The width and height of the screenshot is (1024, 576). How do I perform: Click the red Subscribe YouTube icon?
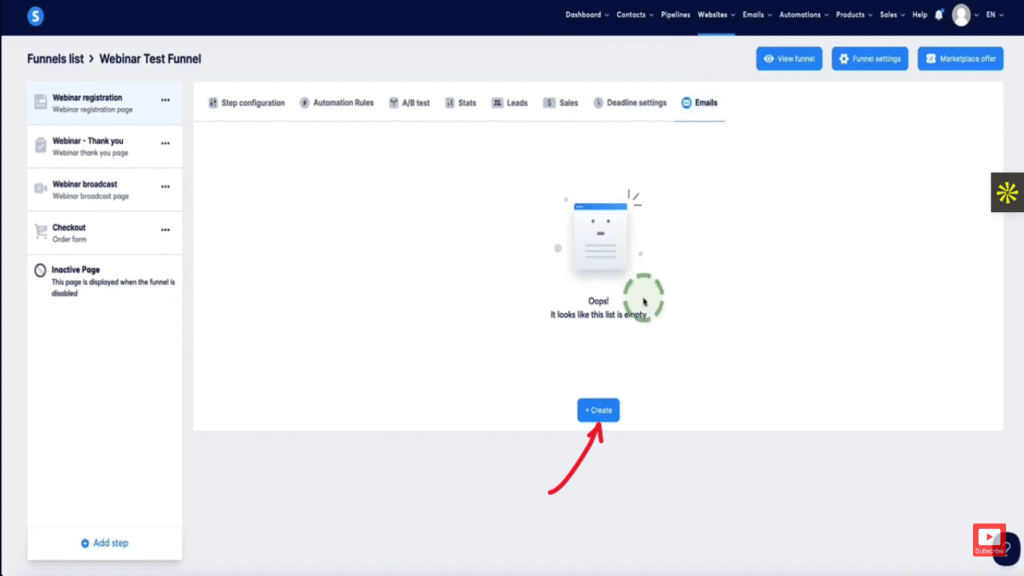[989, 539]
